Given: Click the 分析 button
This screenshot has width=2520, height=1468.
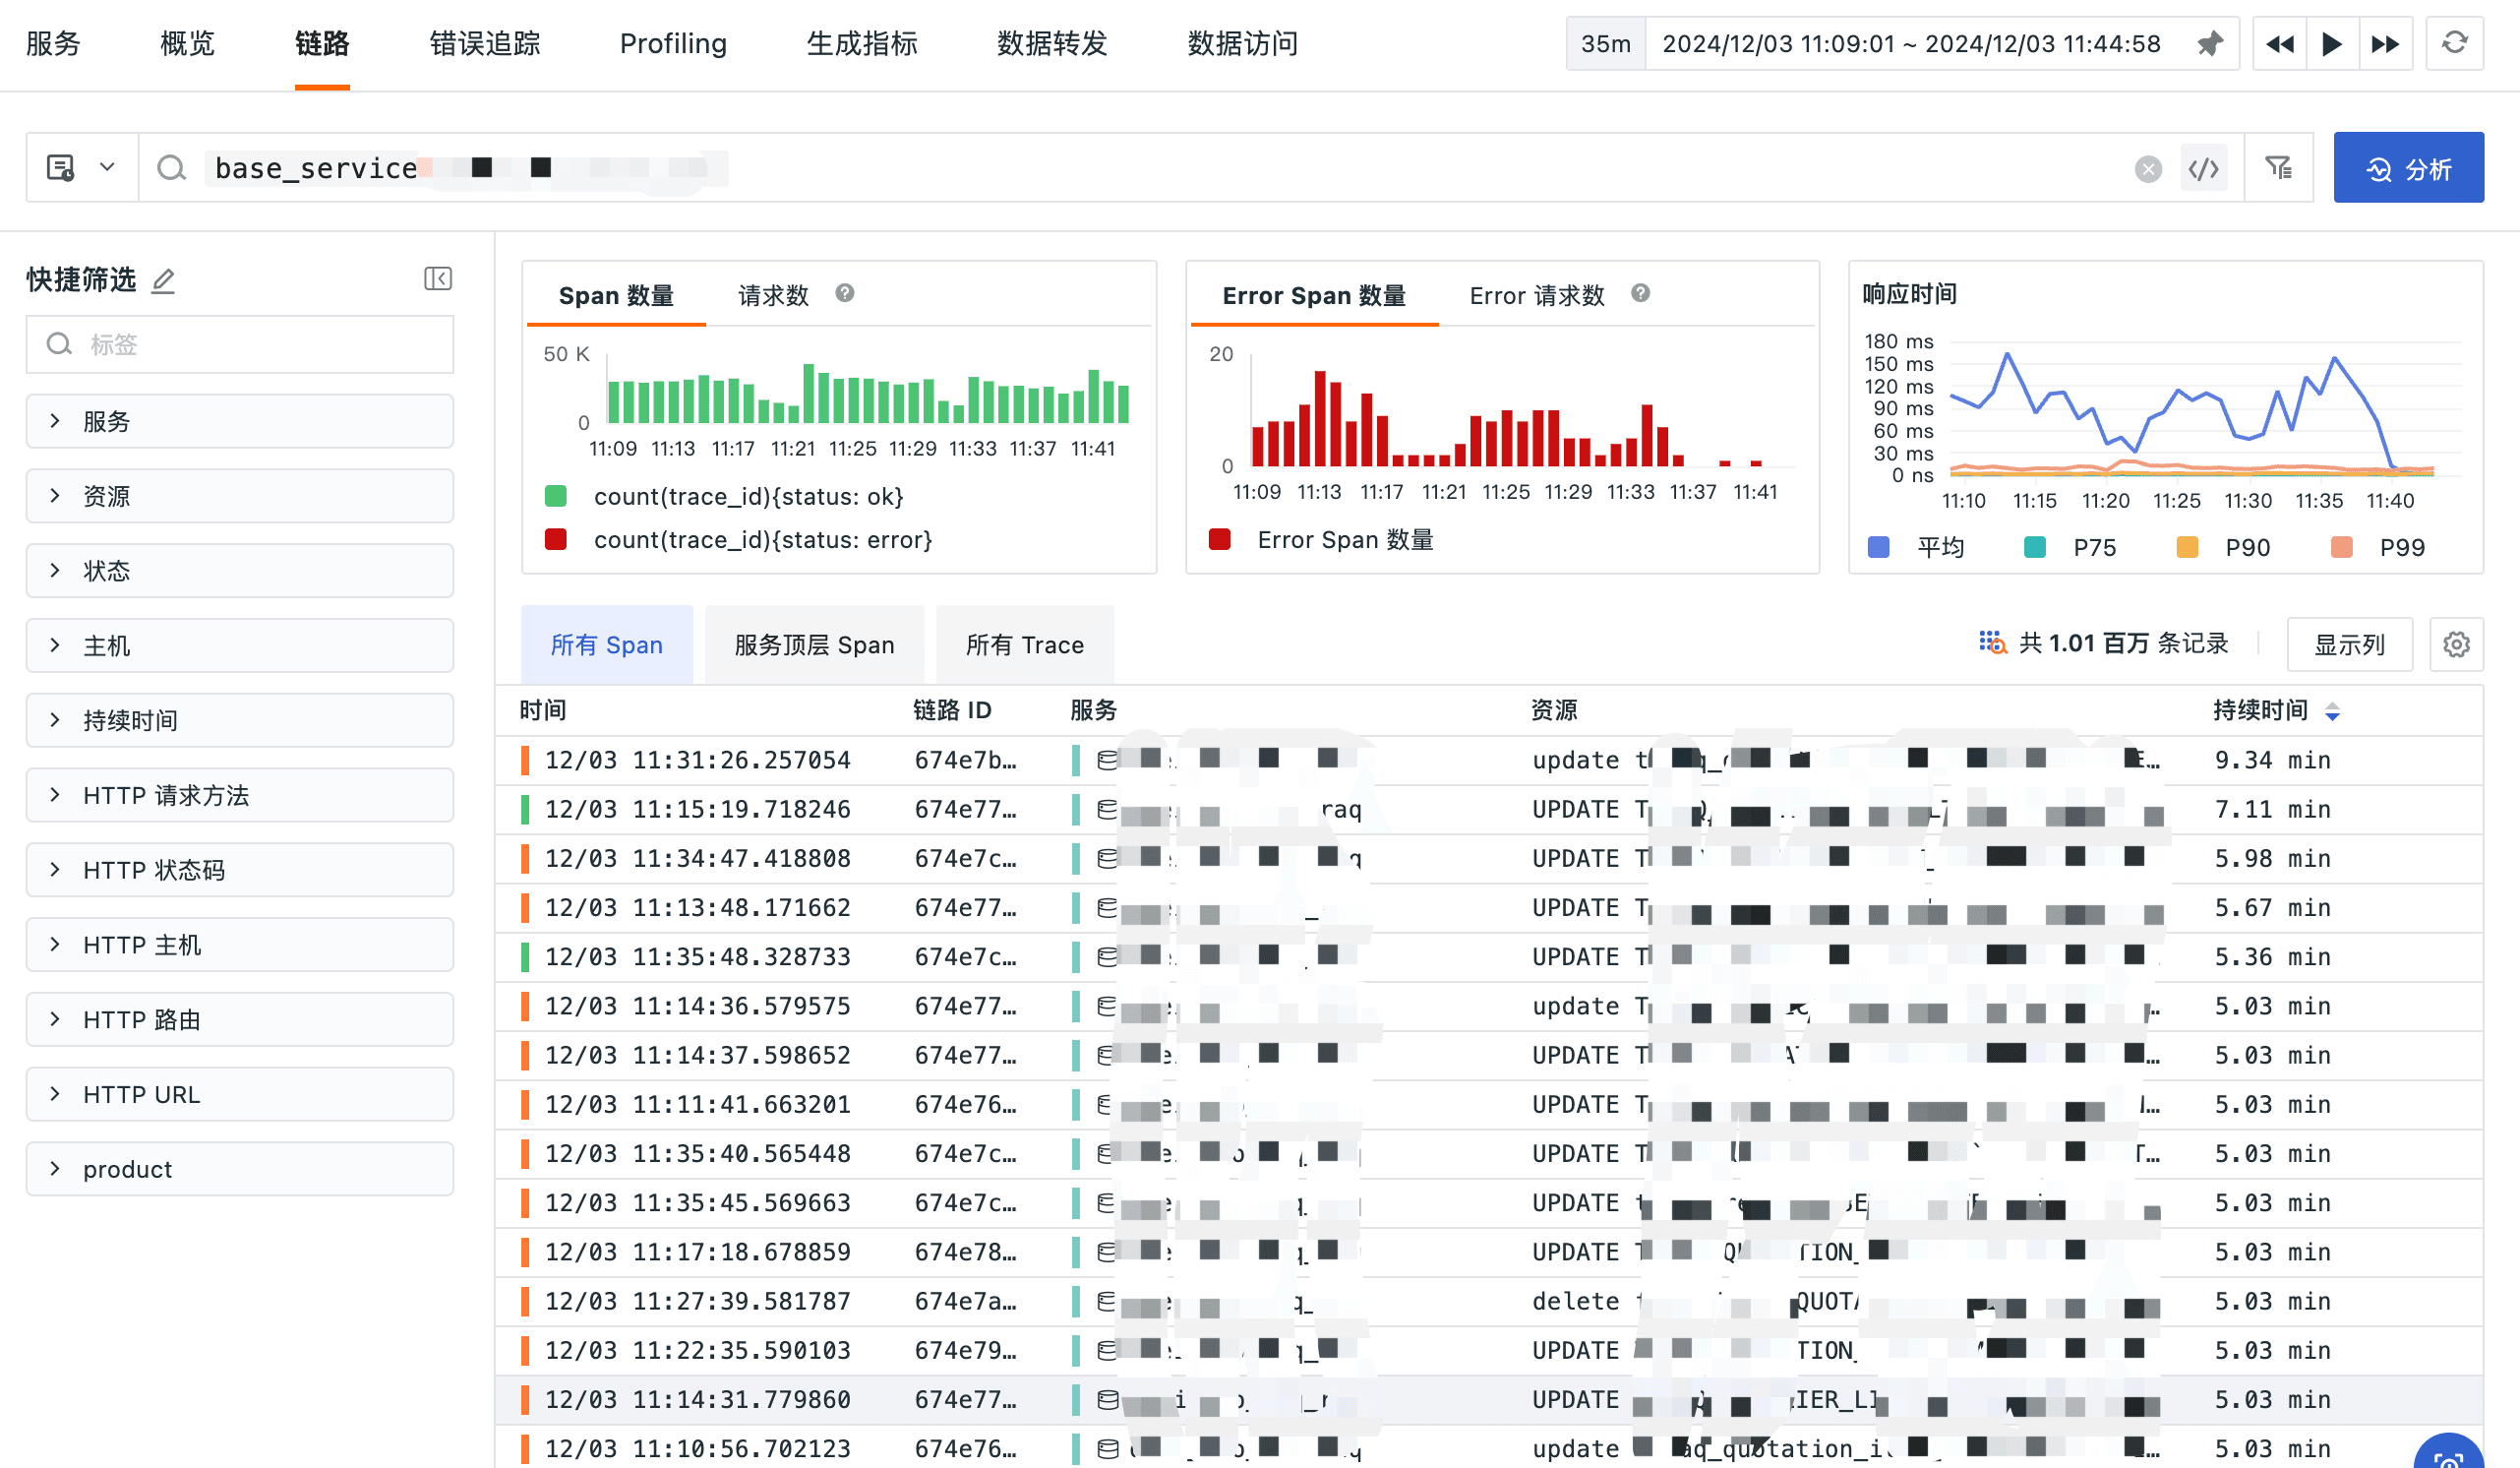Looking at the screenshot, I should pyautogui.click(x=2407, y=169).
